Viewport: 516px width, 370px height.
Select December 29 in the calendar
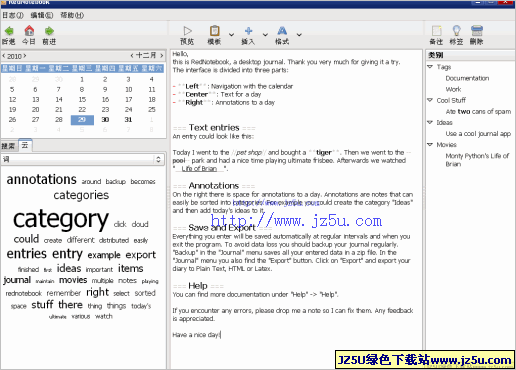tap(82, 120)
